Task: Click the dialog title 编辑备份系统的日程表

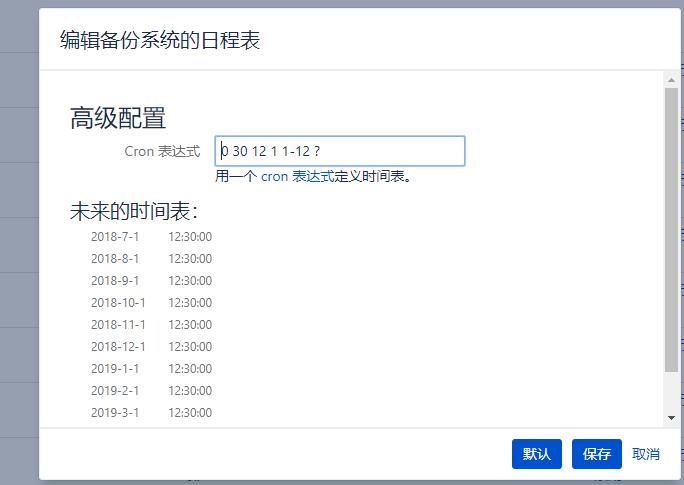Action: [160, 40]
